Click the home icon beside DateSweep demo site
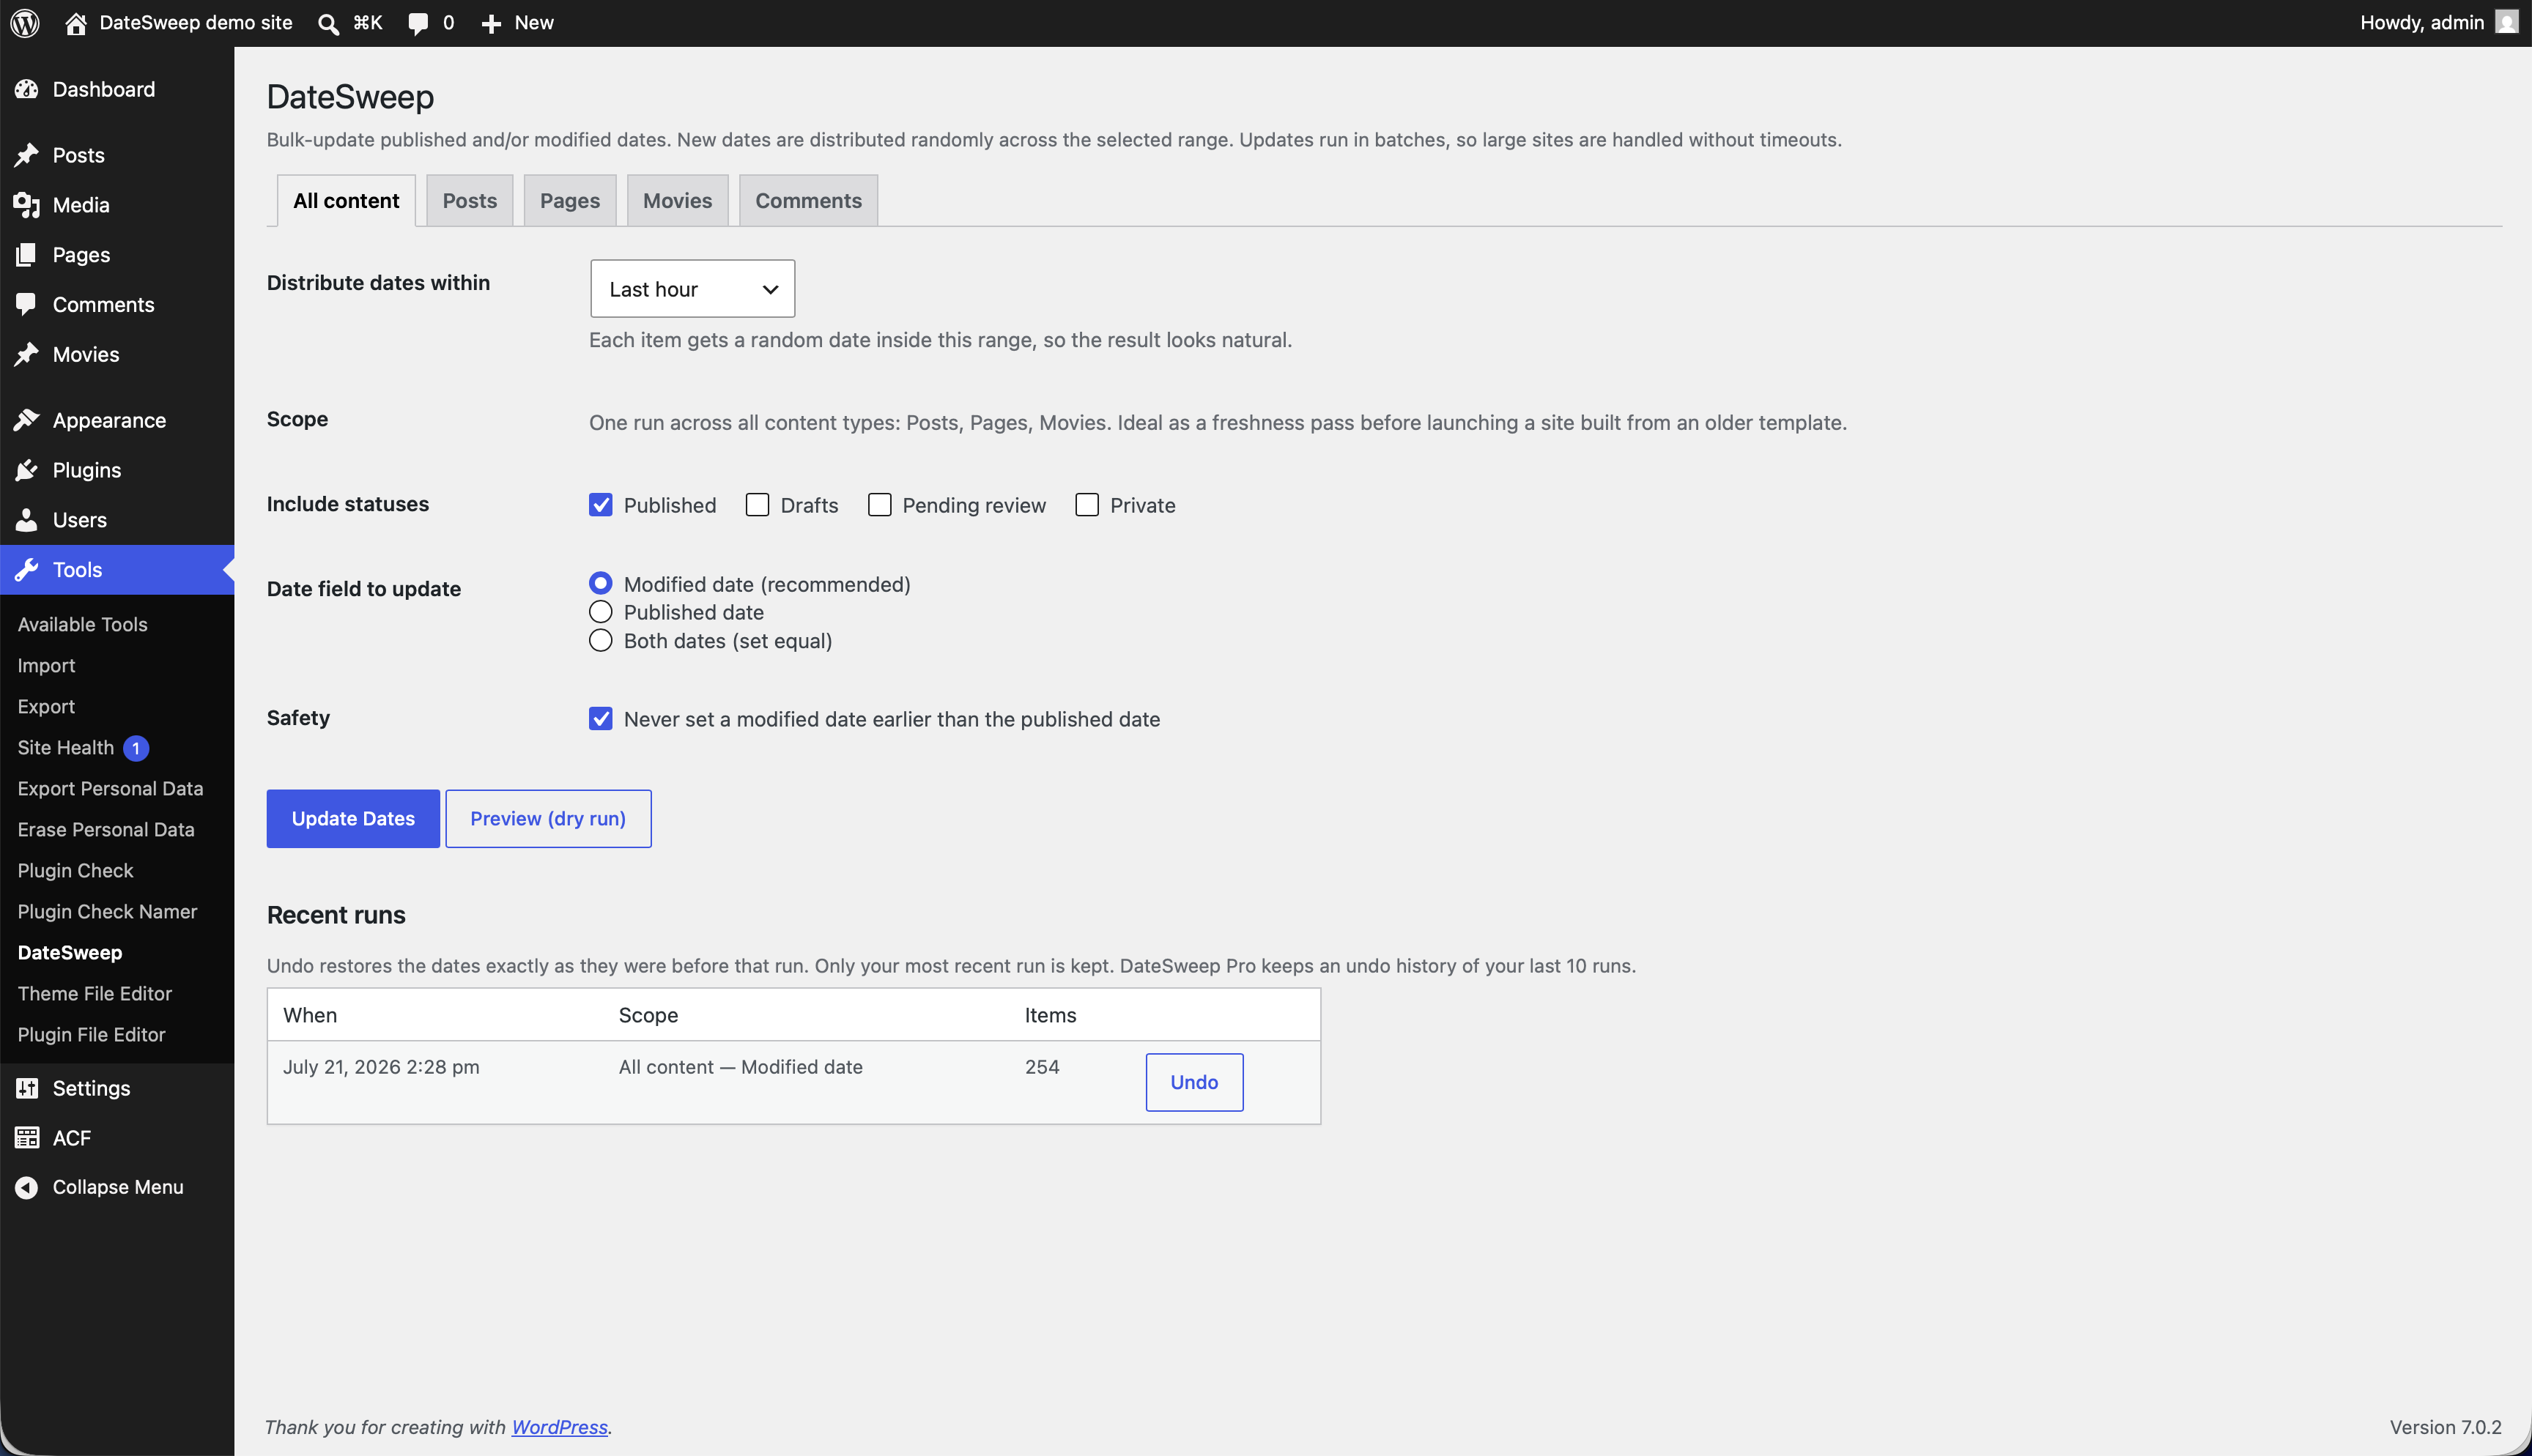The height and width of the screenshot is (1456, 2532). pos(76,23)
